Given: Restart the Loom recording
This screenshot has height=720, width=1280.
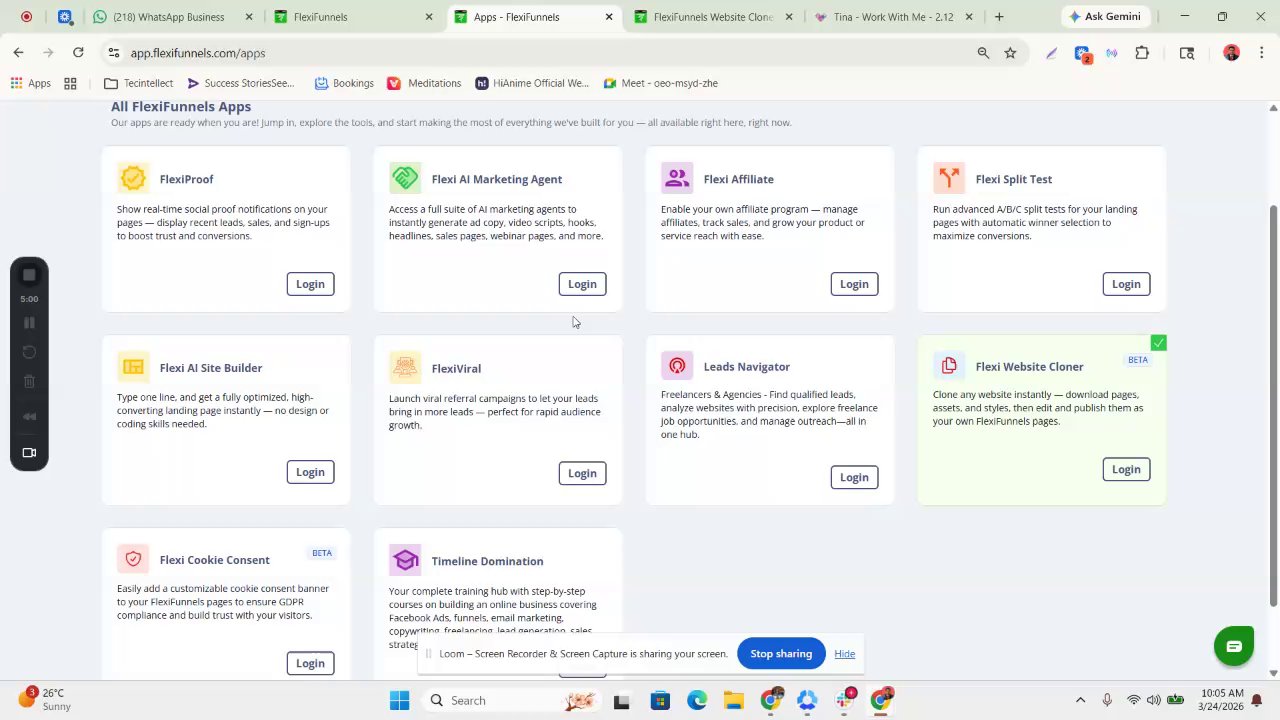Looking at the screenshot, I should point(29,352).
